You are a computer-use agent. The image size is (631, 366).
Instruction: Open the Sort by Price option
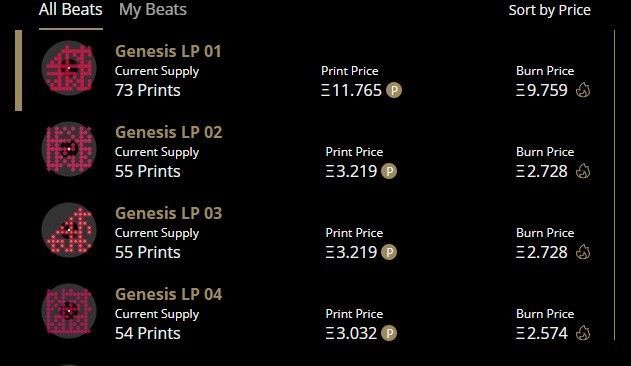click(x=549, y=10)
